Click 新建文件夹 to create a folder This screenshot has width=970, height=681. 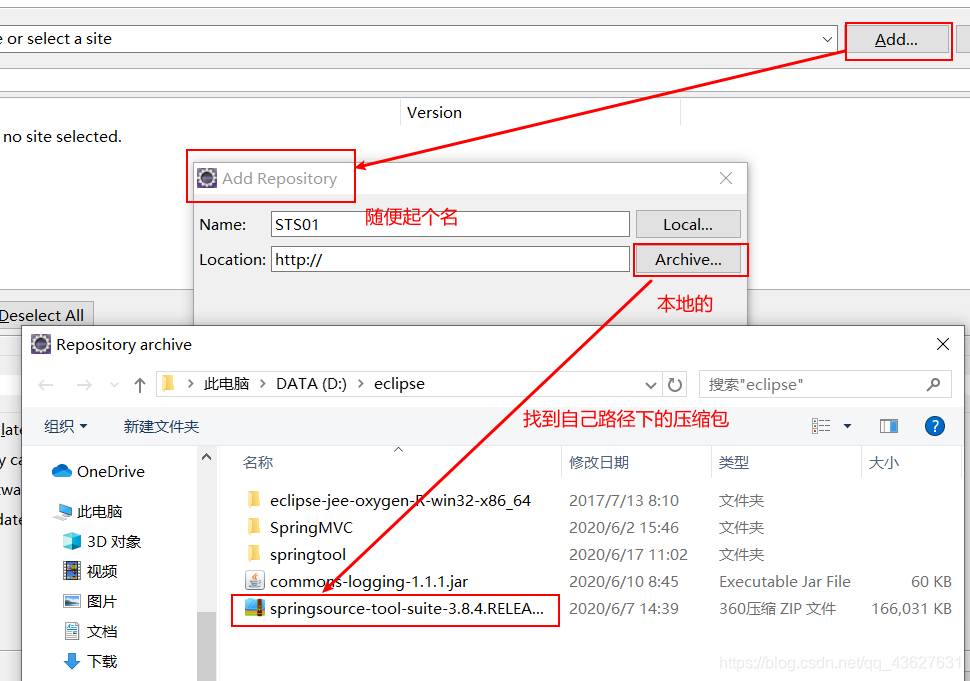tap(161, 426)
